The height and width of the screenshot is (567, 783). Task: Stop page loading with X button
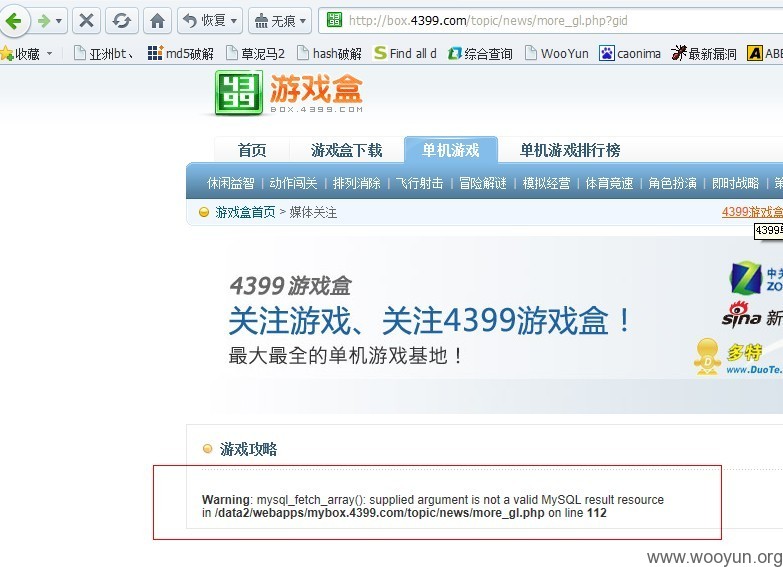[x=86, y=20]
